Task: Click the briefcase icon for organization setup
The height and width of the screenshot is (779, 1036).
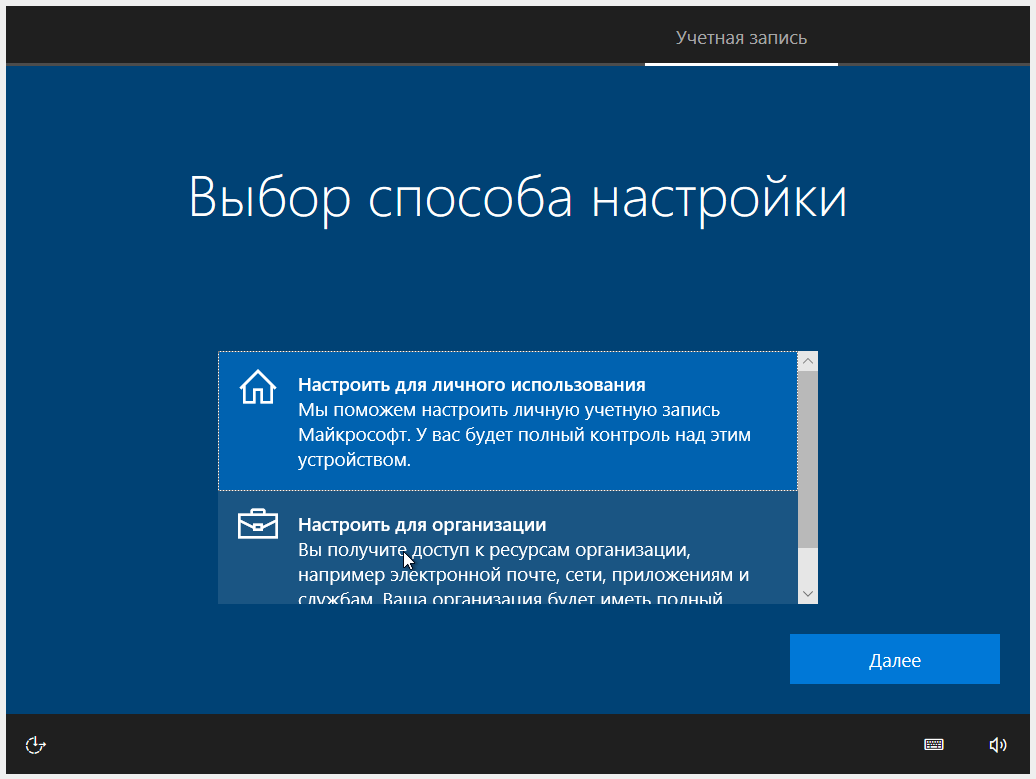Action: (257, 524)
